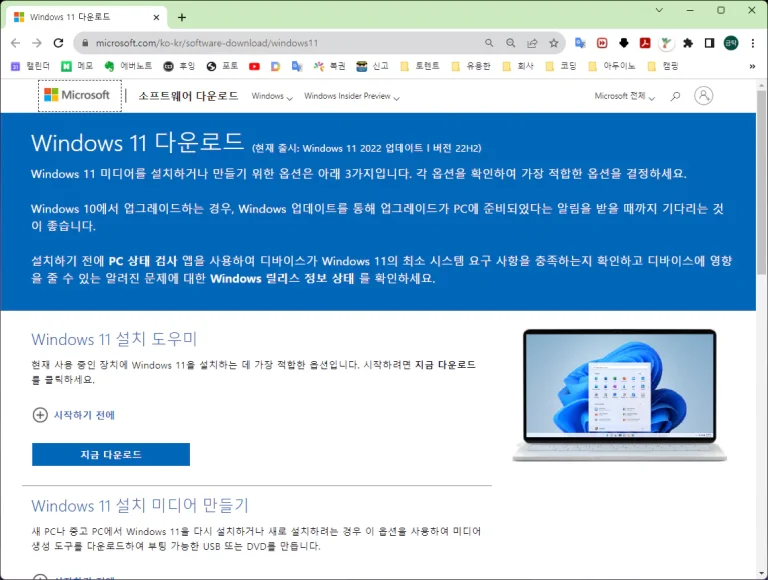Click the Windows 11 laptop image
The width and height of the screenshot is (768, 580).
pos(620,395)
